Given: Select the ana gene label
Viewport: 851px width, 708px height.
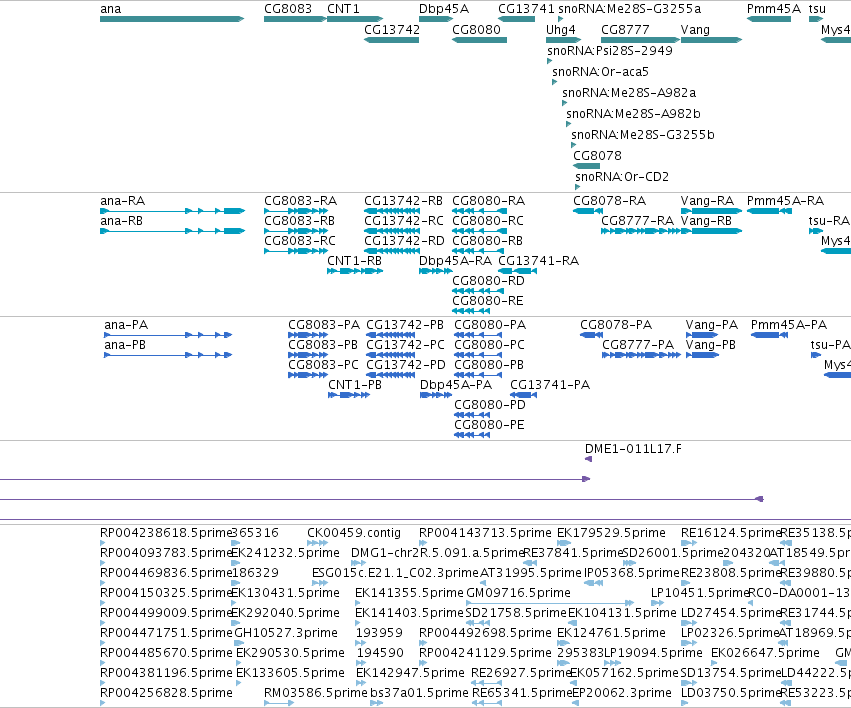Looking at the screenshot, I should (x=111, y=9).
